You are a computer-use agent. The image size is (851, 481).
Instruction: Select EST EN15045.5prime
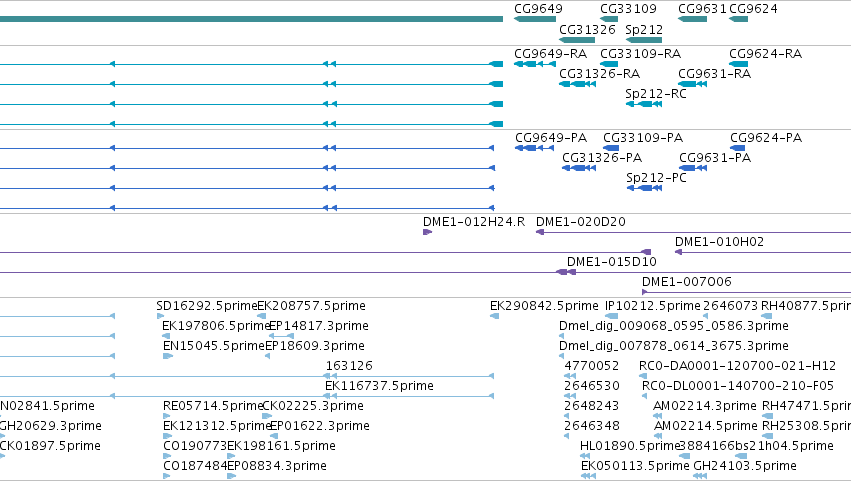[x=214, y=346]
